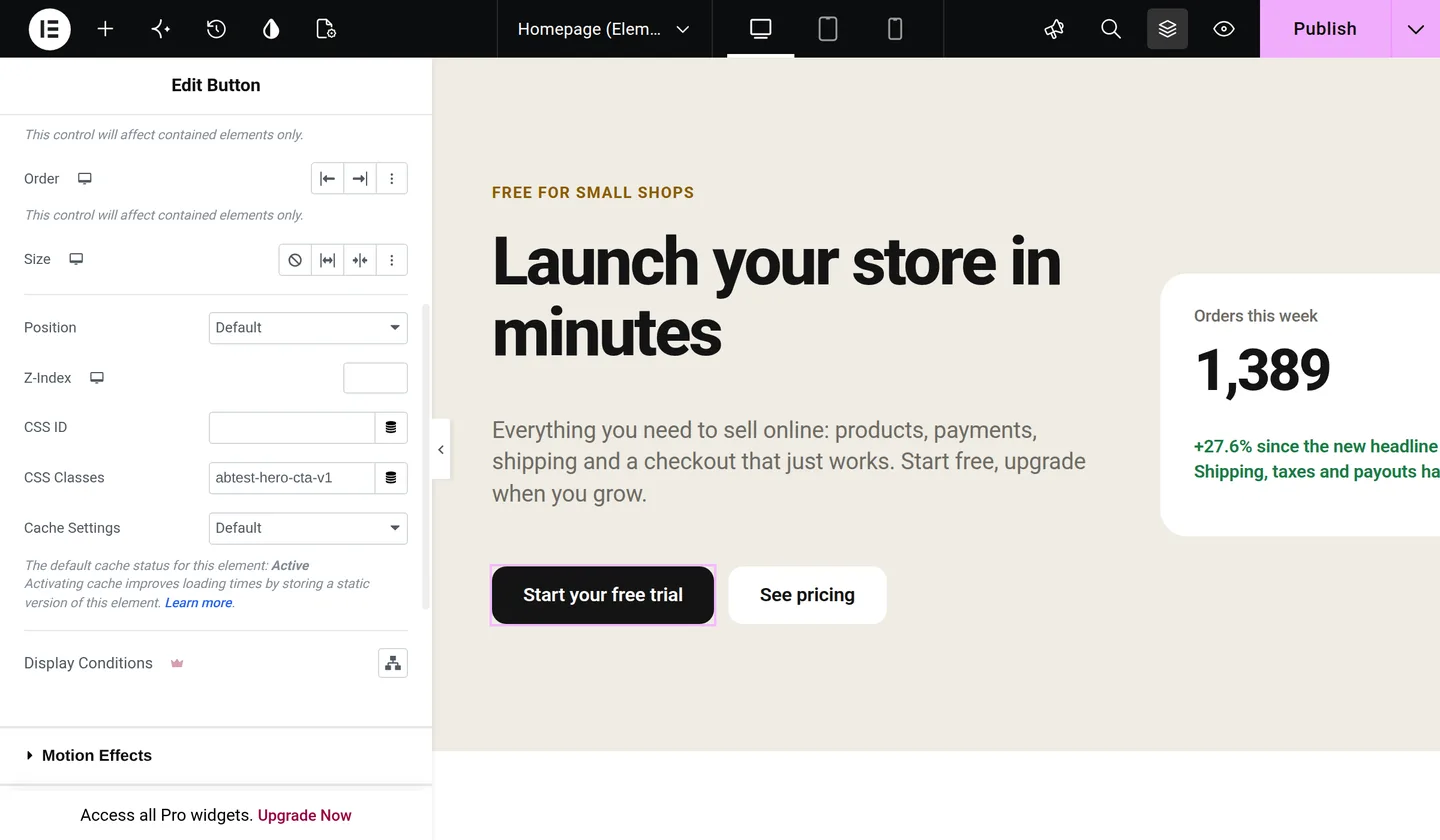Screen dimensions: 1440x840
Task: Switch to Tablet responsive view
Action: 828,29
